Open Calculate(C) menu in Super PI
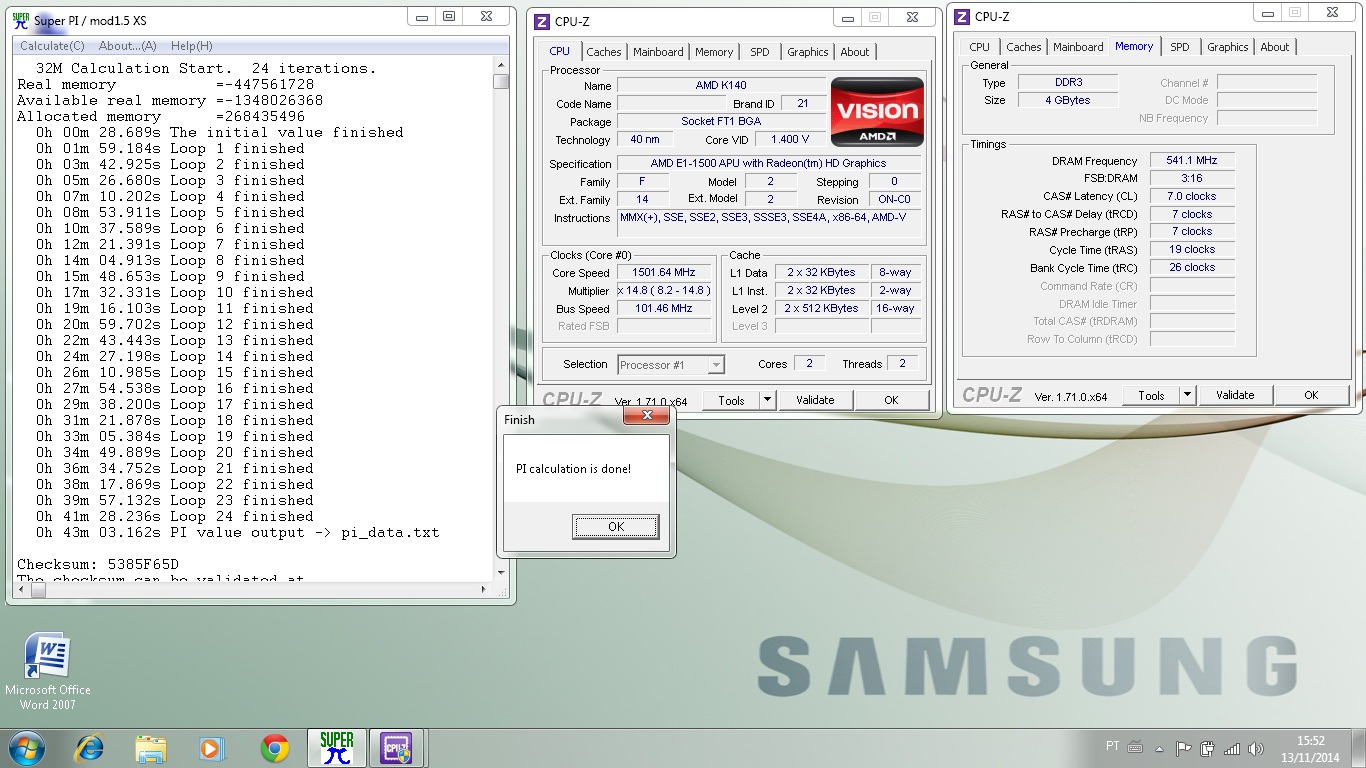 click(53, 46)
